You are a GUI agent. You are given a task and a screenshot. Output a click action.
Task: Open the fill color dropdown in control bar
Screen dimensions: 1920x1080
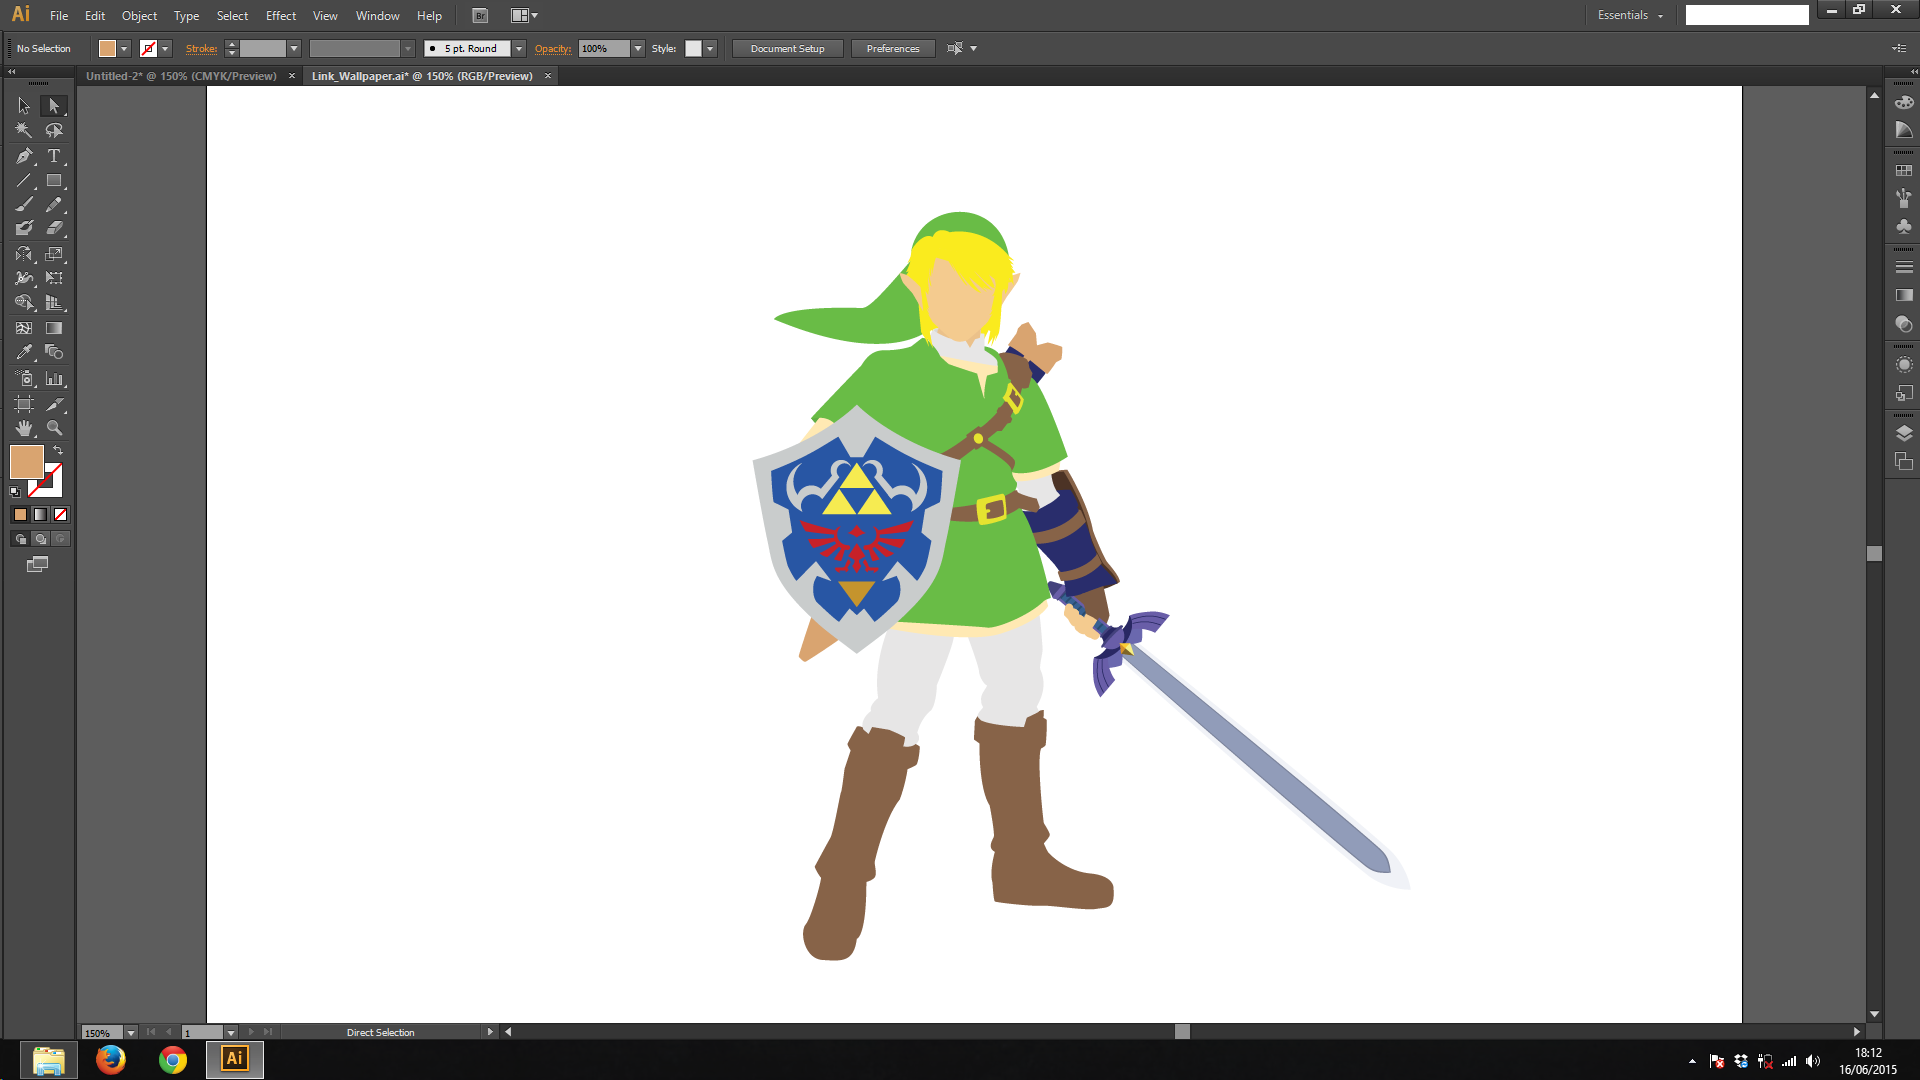[x=124, y=49]
